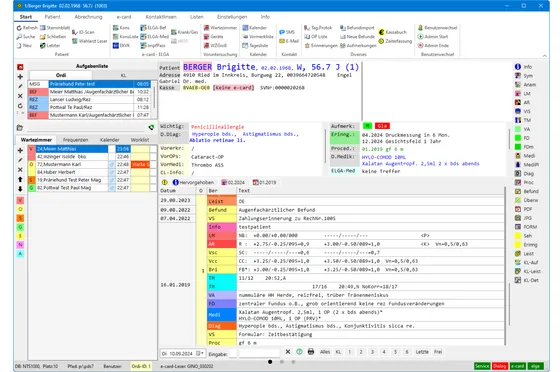Image resolution: width=560 pixels, height=372 pixels.
Task: Click the green elga status button
Action: [535, 366]
